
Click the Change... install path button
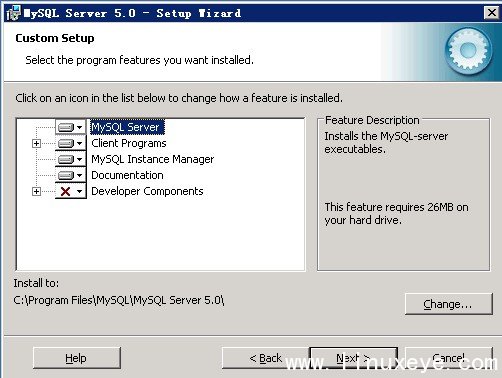tap(448, 304)
